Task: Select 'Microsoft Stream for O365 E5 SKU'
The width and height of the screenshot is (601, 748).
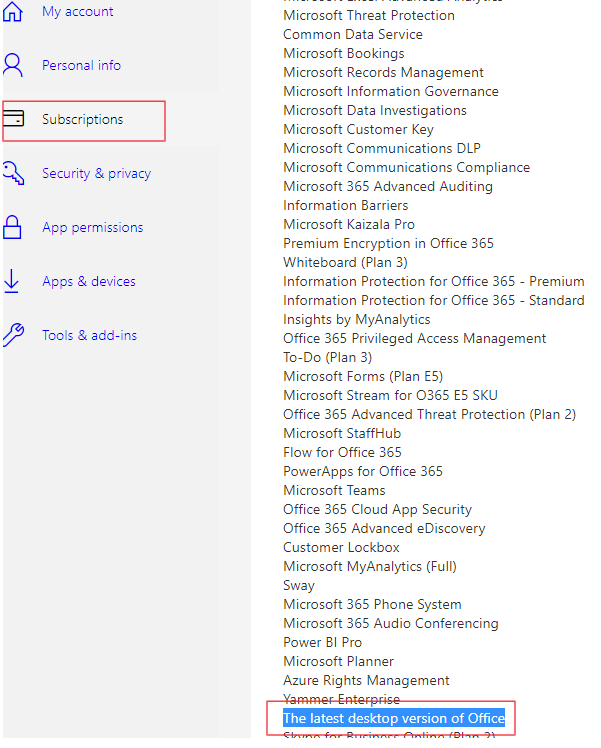Action: click(390, 395)
